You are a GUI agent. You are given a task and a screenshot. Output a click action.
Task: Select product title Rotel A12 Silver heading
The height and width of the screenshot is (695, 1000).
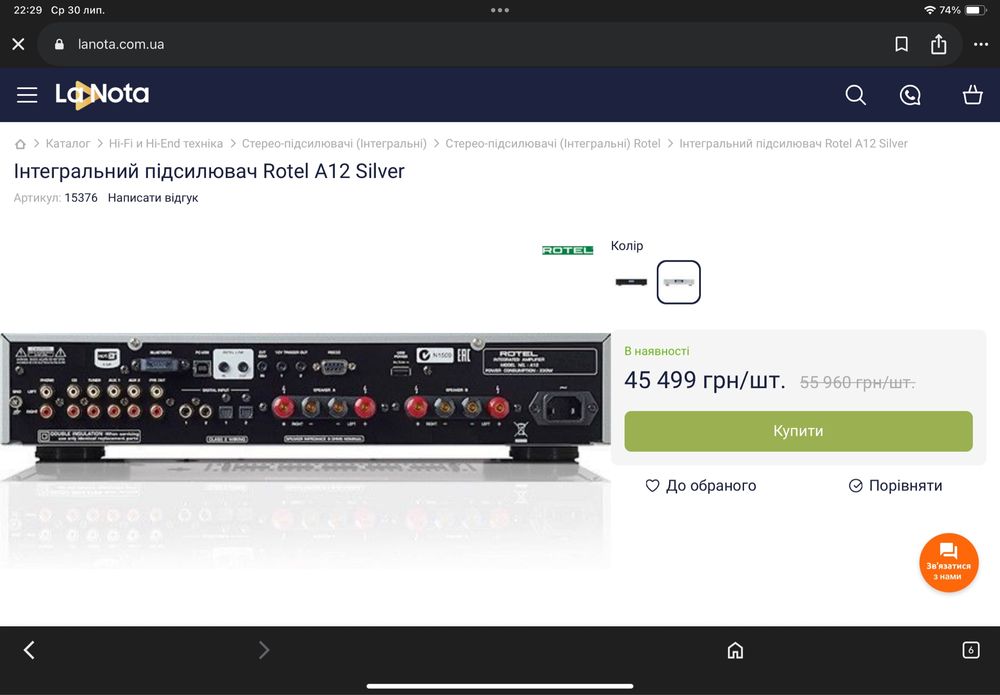pyautogui.click(x=209, y=171)
